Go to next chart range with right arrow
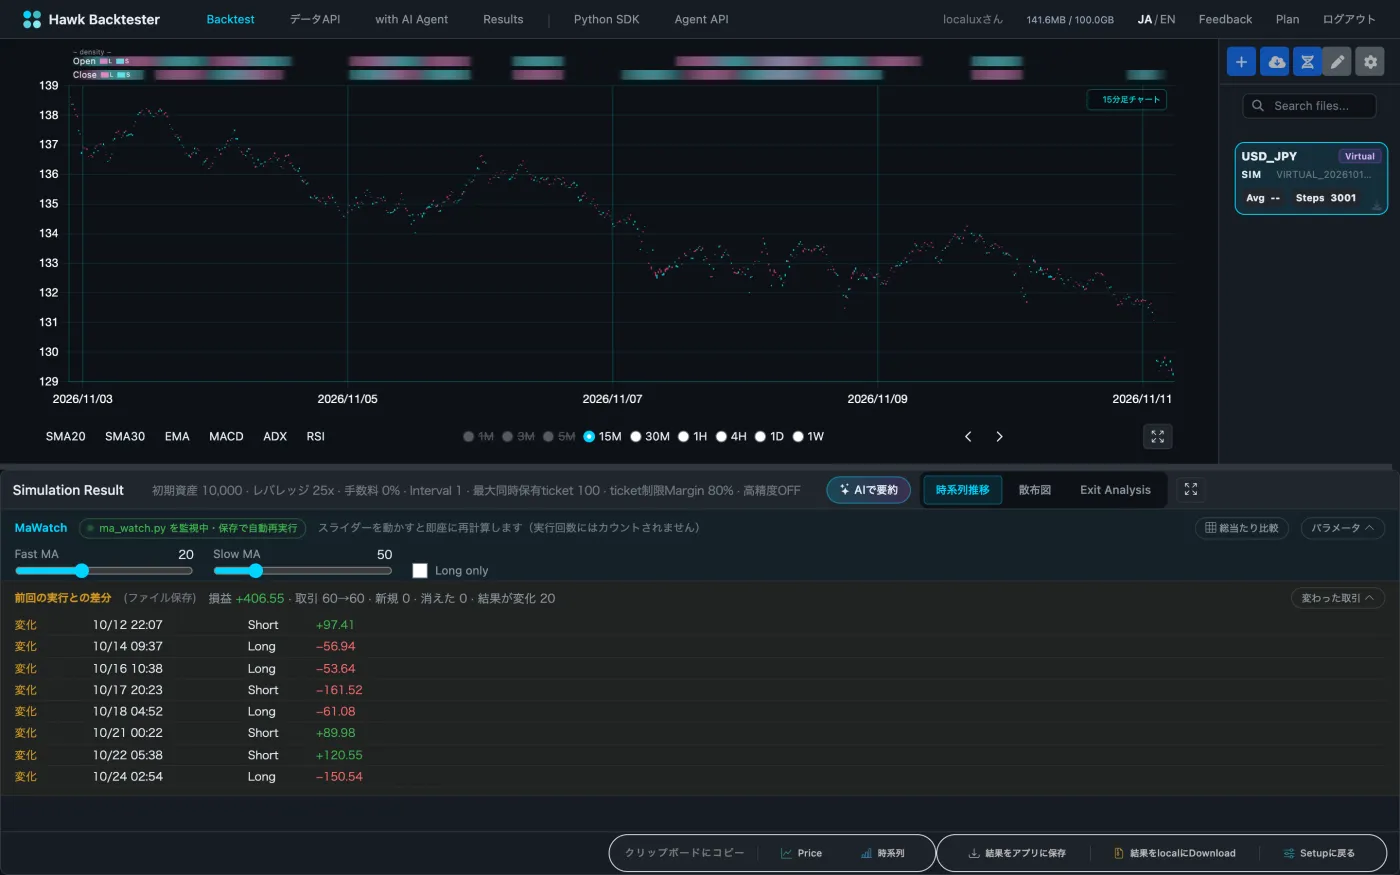 tap(999, 436)
